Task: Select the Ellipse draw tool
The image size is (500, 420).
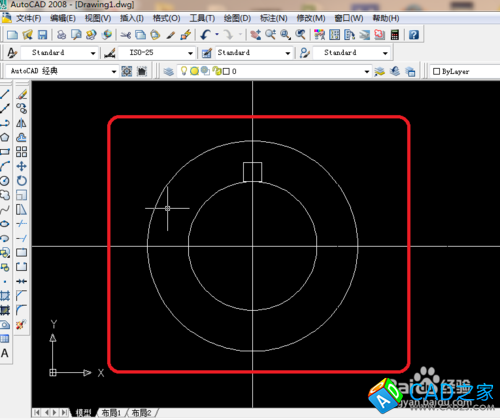Action: click(5, 224)
